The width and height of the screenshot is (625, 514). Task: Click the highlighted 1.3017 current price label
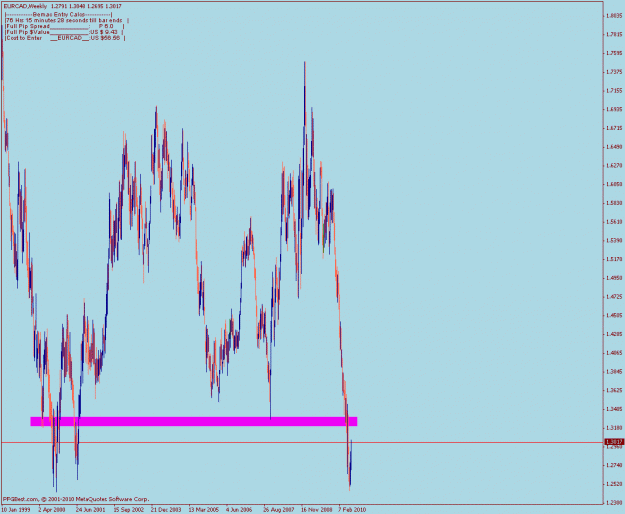[614, 442]
